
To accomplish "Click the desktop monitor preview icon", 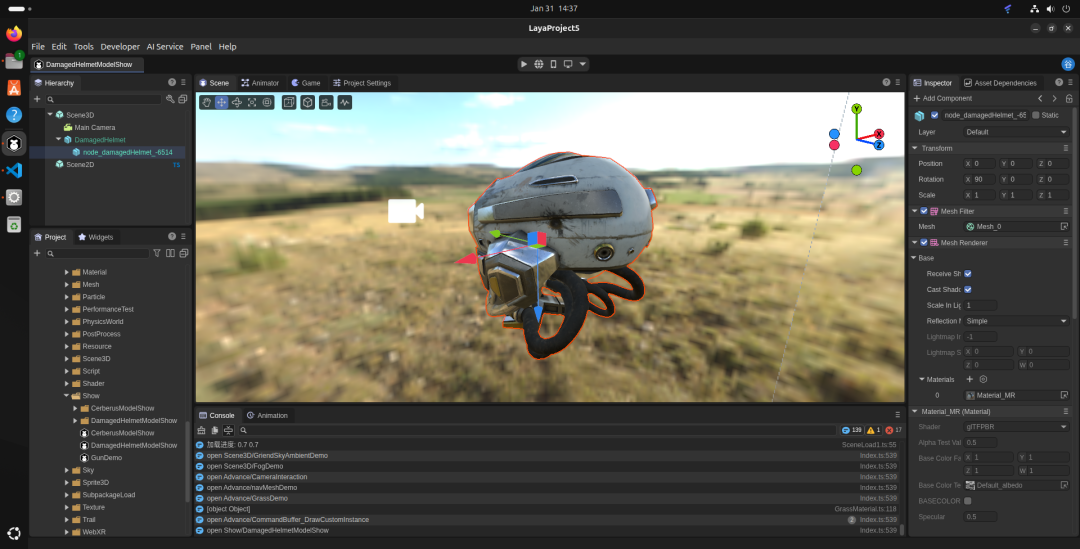I will pyautogui.click(x=568, y=64).
